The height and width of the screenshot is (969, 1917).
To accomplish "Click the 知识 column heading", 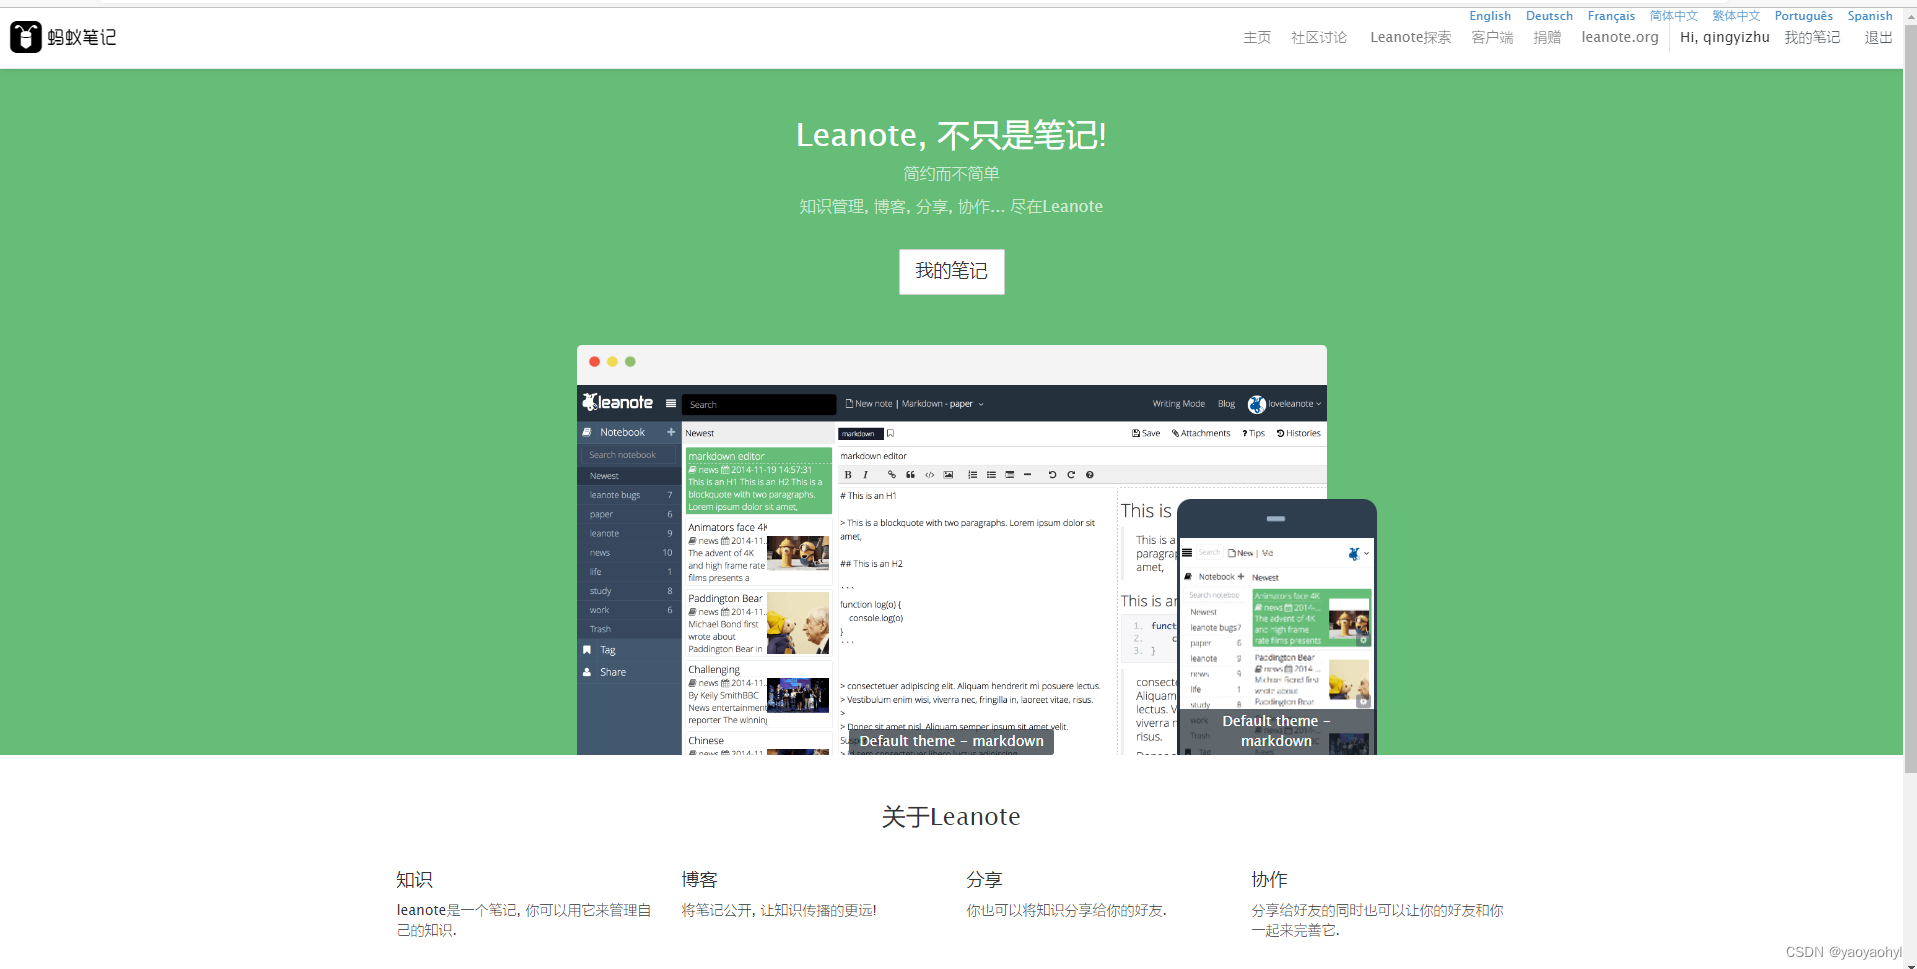I will [x=414, y=880].
